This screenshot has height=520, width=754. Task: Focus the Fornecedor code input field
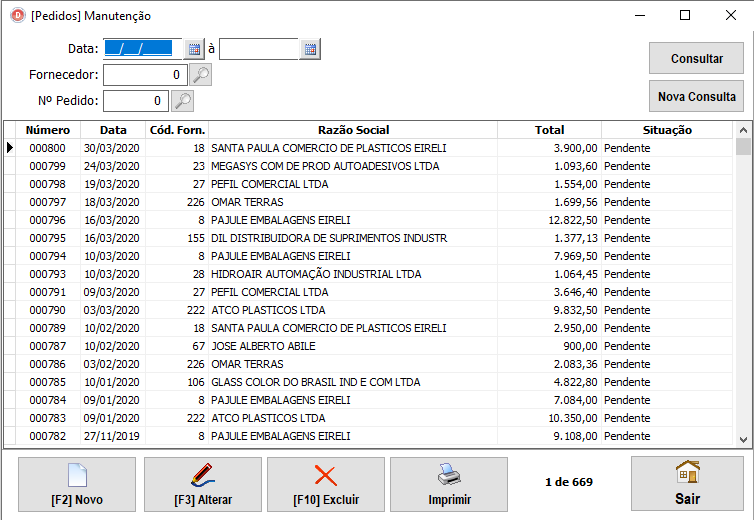144,75
